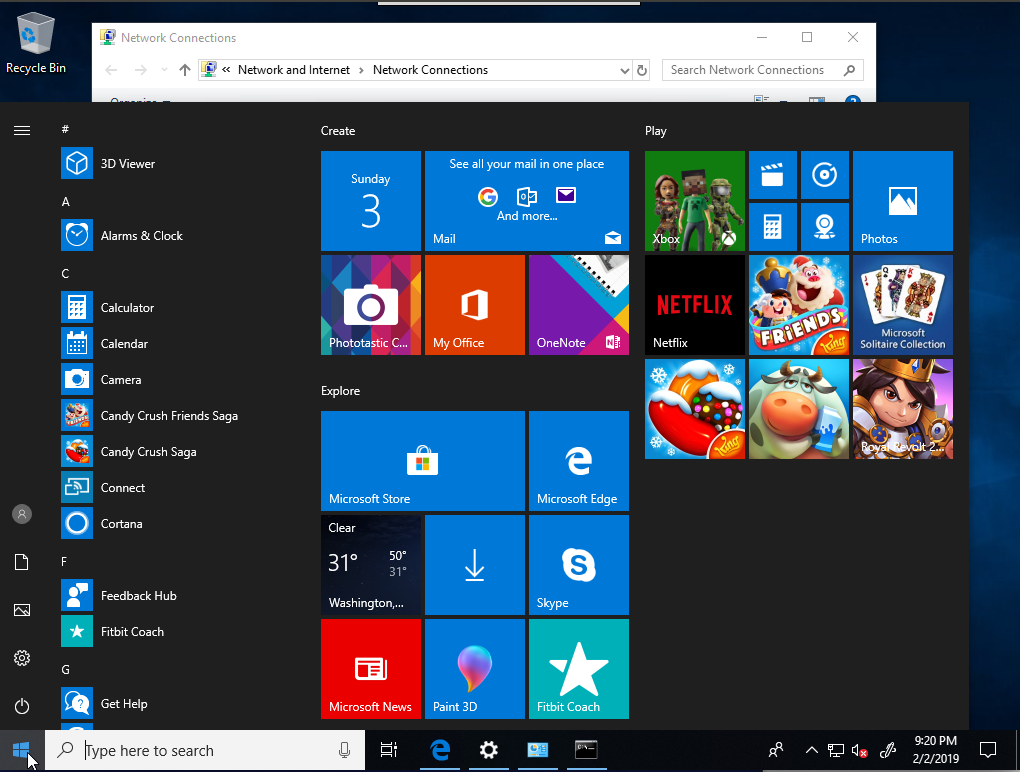Open Command Prompt on the taskbar
1020x772 pixels.
click(586, 750)
